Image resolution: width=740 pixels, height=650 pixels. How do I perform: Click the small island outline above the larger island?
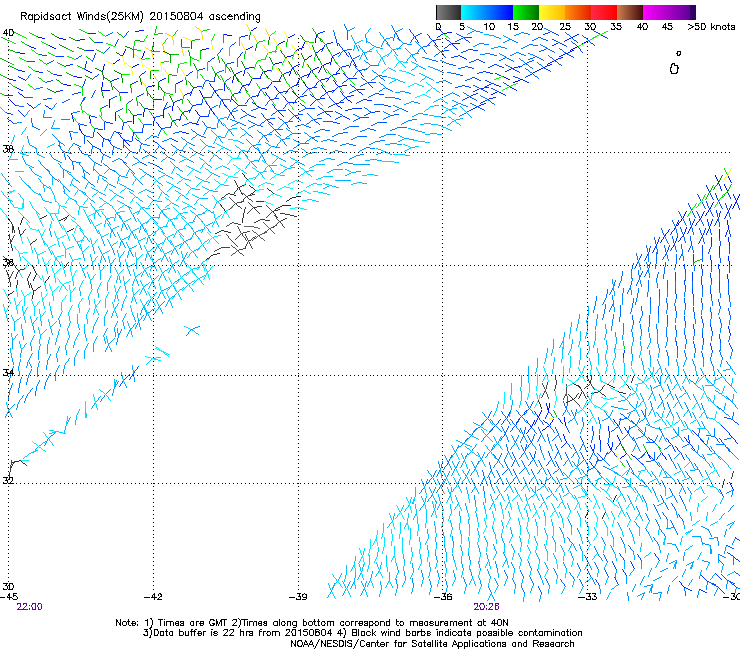point(679,53)
